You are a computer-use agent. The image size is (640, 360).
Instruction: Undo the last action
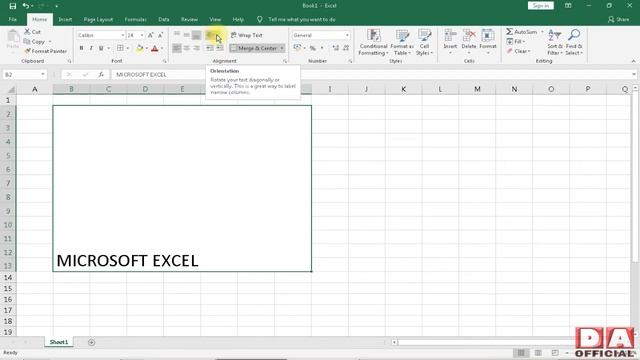[x=26, y=6]
